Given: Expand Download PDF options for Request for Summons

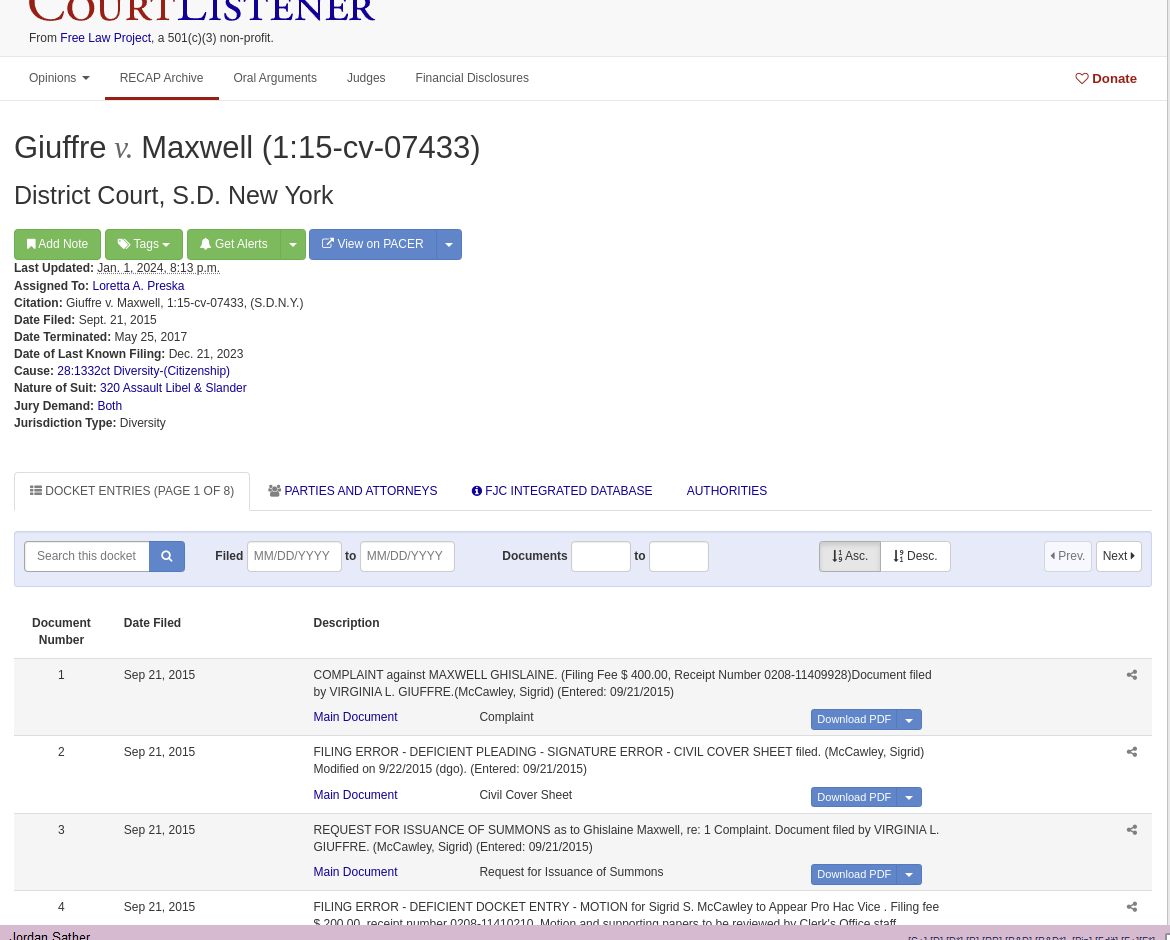Looking at the screenshot, I should [910, 874].
